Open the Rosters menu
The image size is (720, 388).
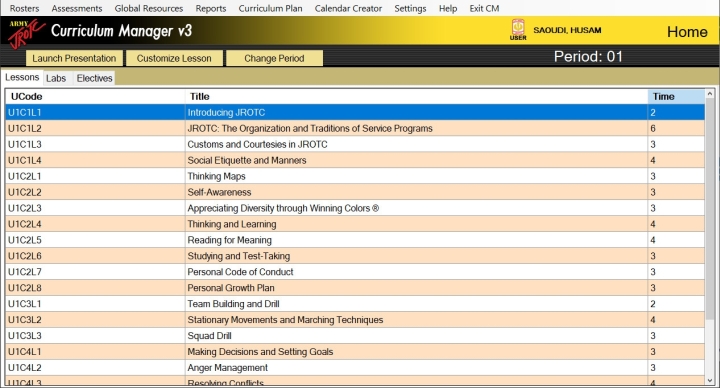(24, 8)
